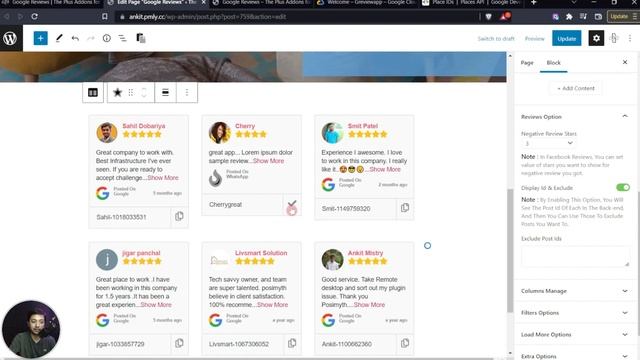Click the block parent column icon
Image resolution: width=640 pixels, height=360 pixels.
click(x=93, y=93)
